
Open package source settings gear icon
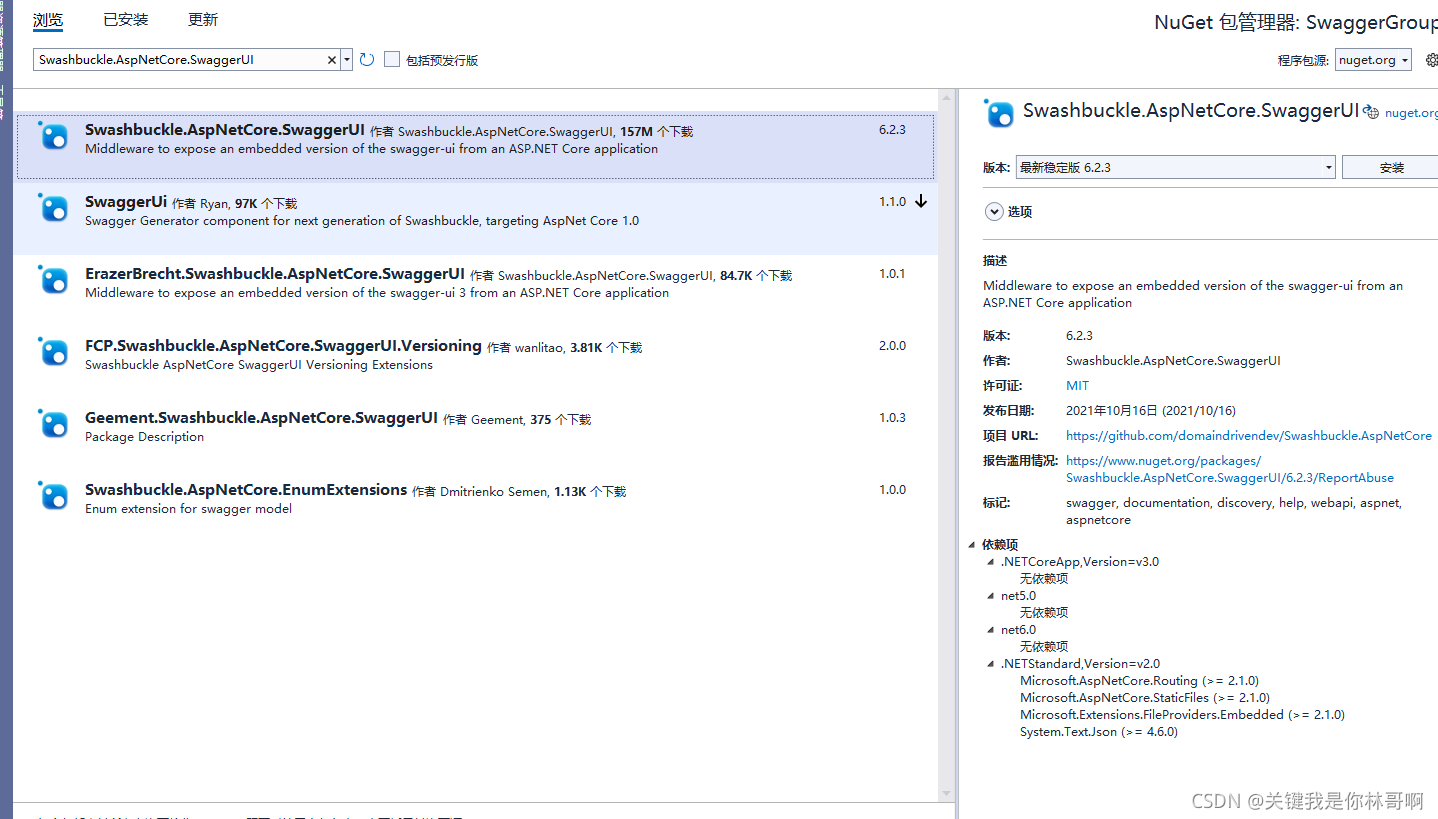[x=1431, y=60]
